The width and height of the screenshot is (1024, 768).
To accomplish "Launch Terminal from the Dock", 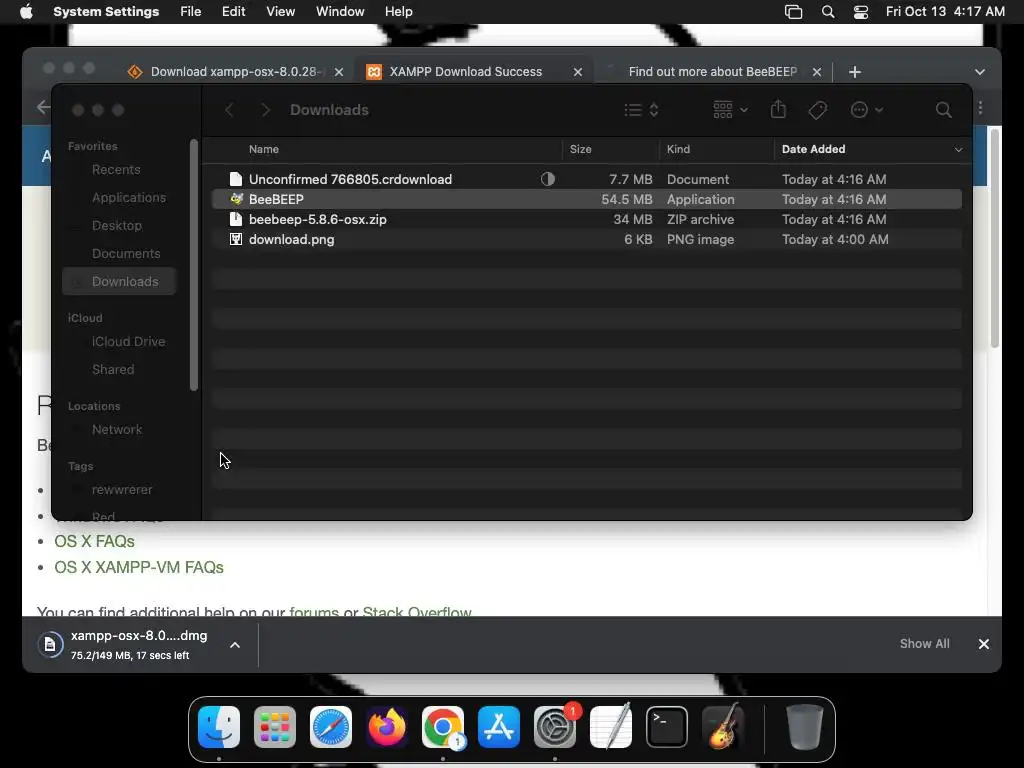I will tap(667, 727).
